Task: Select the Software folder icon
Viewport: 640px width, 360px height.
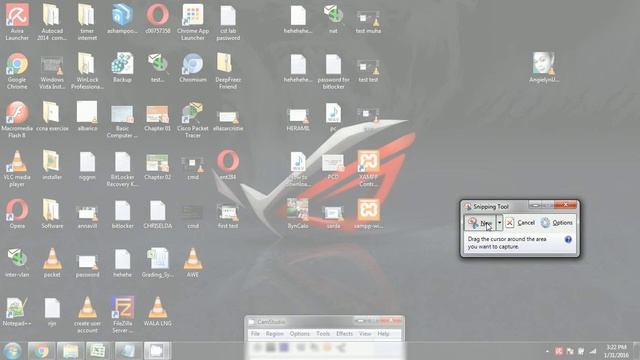Action: coord(52,213)
